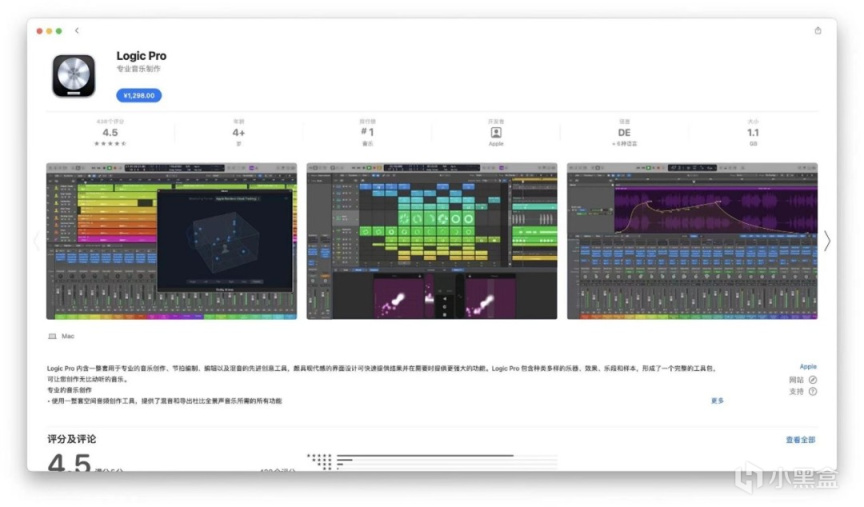The width and height of the screenshot is (864, 507).
Task: Click the 评分及评论 heading
Action: (72, 439)
